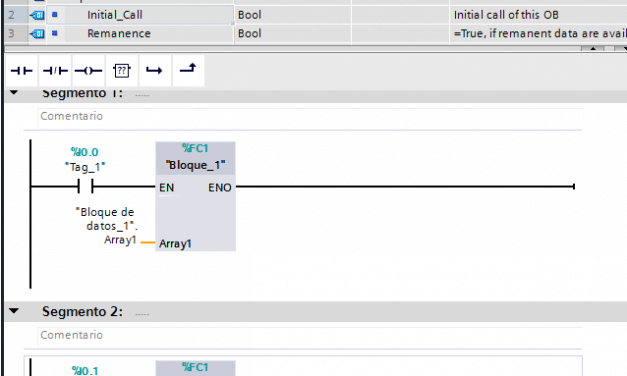627x376 pixels.
Task: Insert a normally open contact
Action: 22,71
